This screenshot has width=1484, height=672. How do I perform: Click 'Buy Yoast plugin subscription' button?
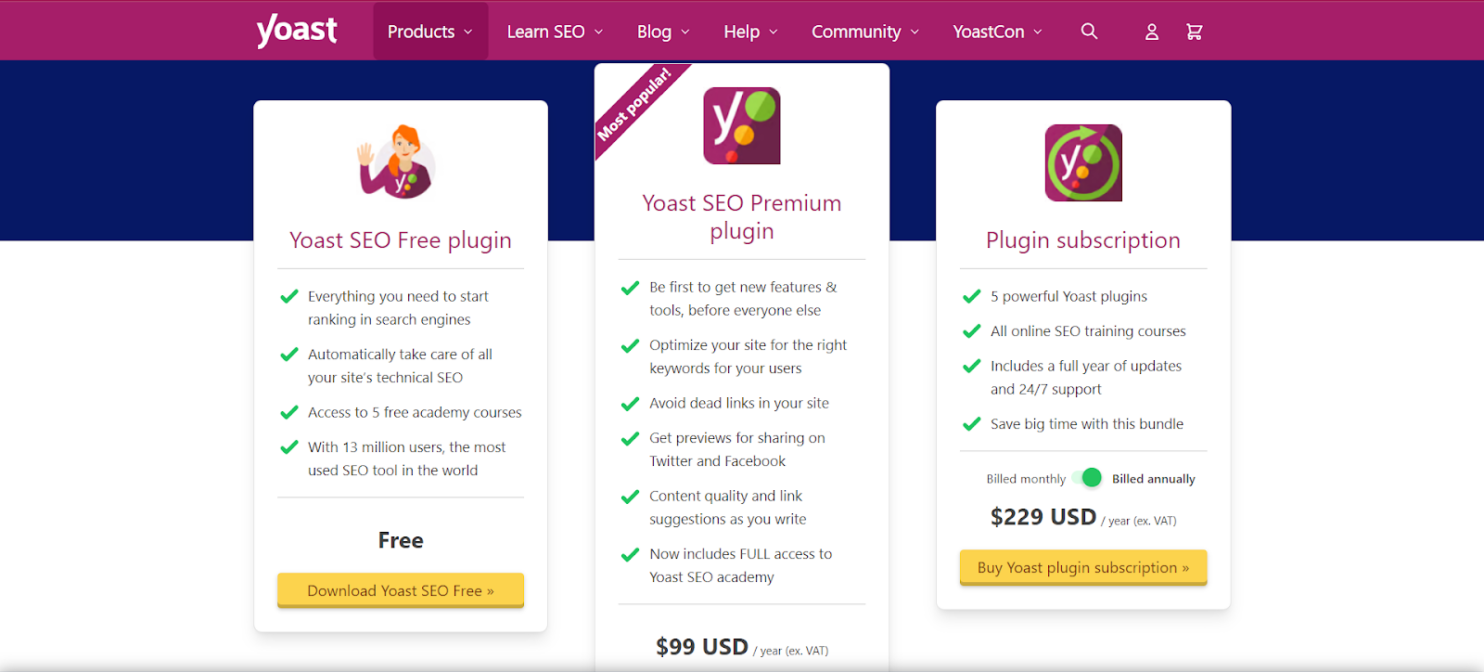click(x=1083, y=567)
